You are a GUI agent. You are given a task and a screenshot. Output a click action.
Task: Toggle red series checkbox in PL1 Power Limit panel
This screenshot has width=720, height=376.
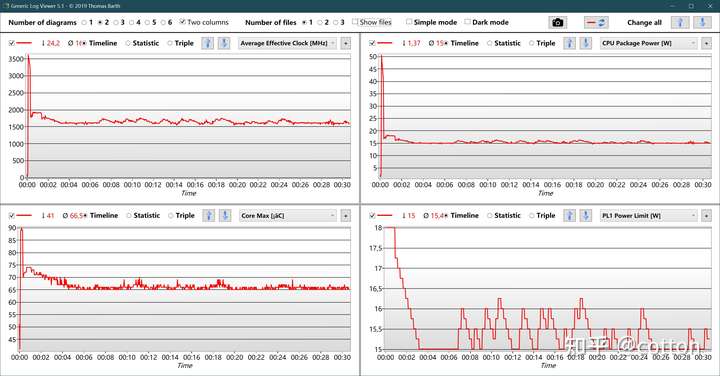click(372, 215)
